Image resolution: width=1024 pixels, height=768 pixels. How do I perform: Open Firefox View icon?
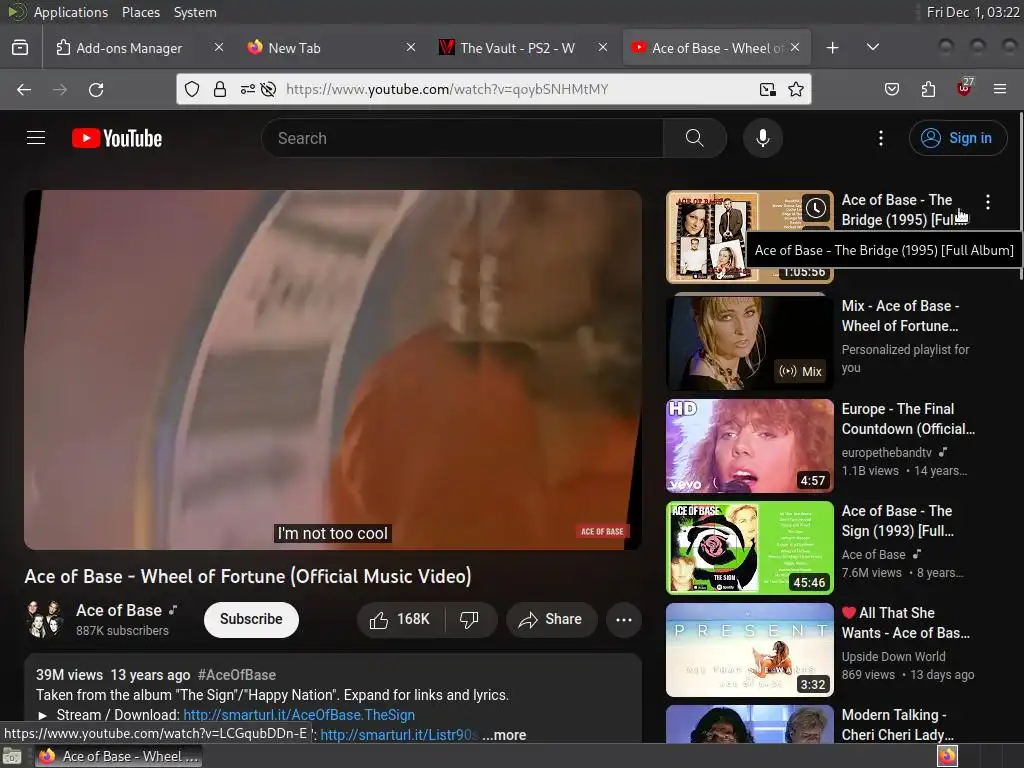pyautogui.click(x=20, y=48)
